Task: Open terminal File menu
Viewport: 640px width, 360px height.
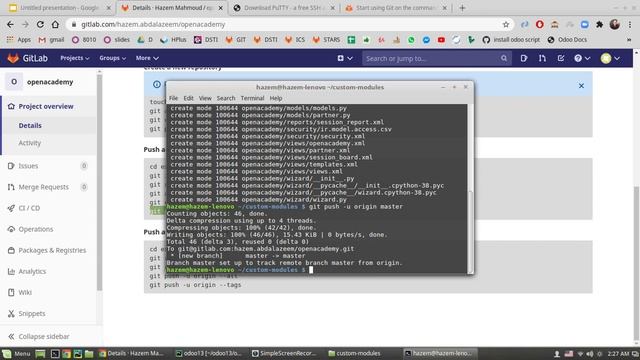Action: click(x=173, y=98)
